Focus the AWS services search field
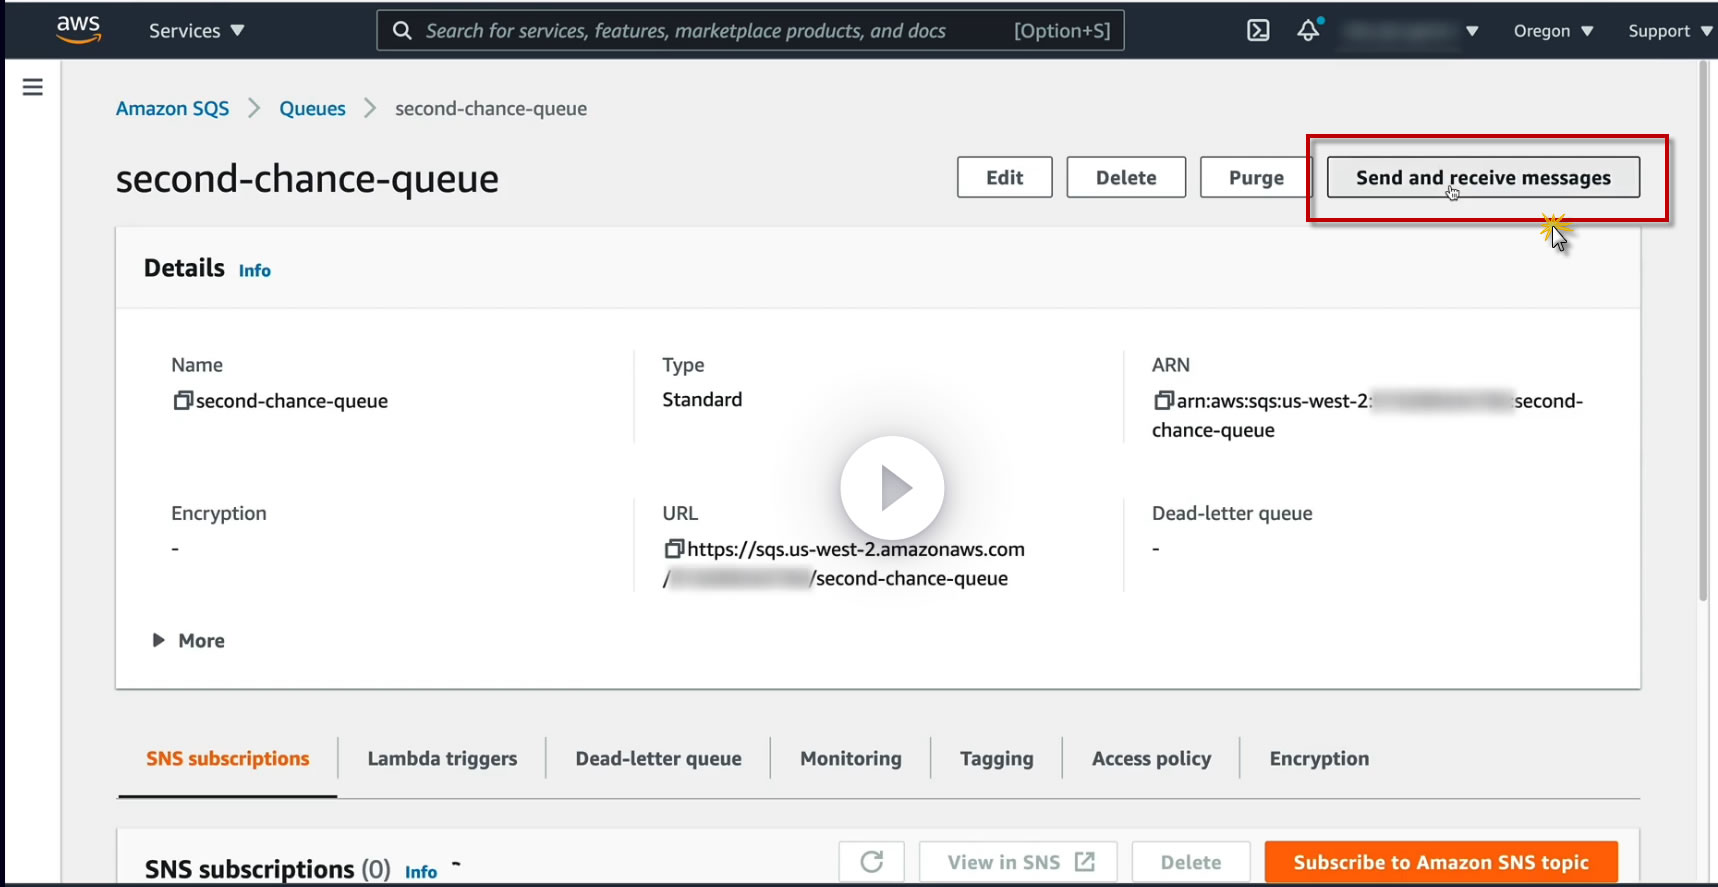The width and height of the screenshot is (1718, 887). pyautogui.click(x=750, y=31)
